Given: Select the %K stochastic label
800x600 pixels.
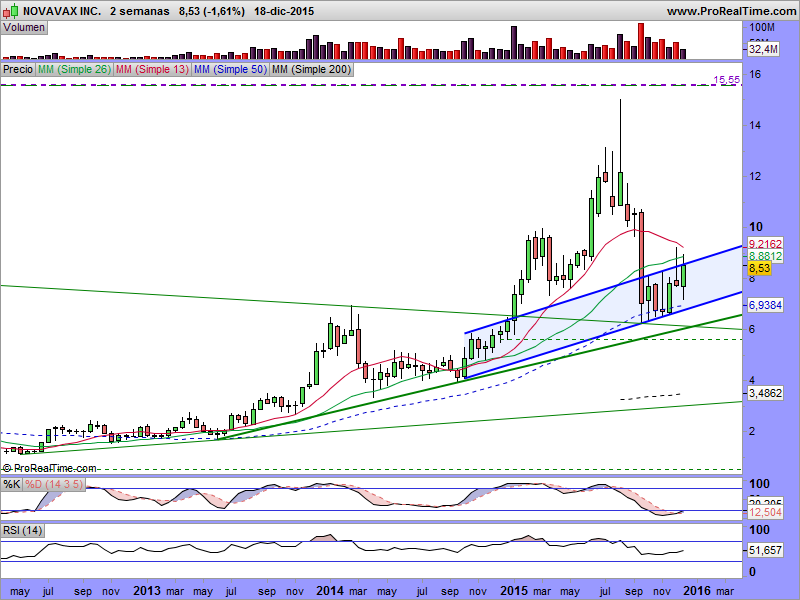Looking at the screenshot, I should (11, 484).
